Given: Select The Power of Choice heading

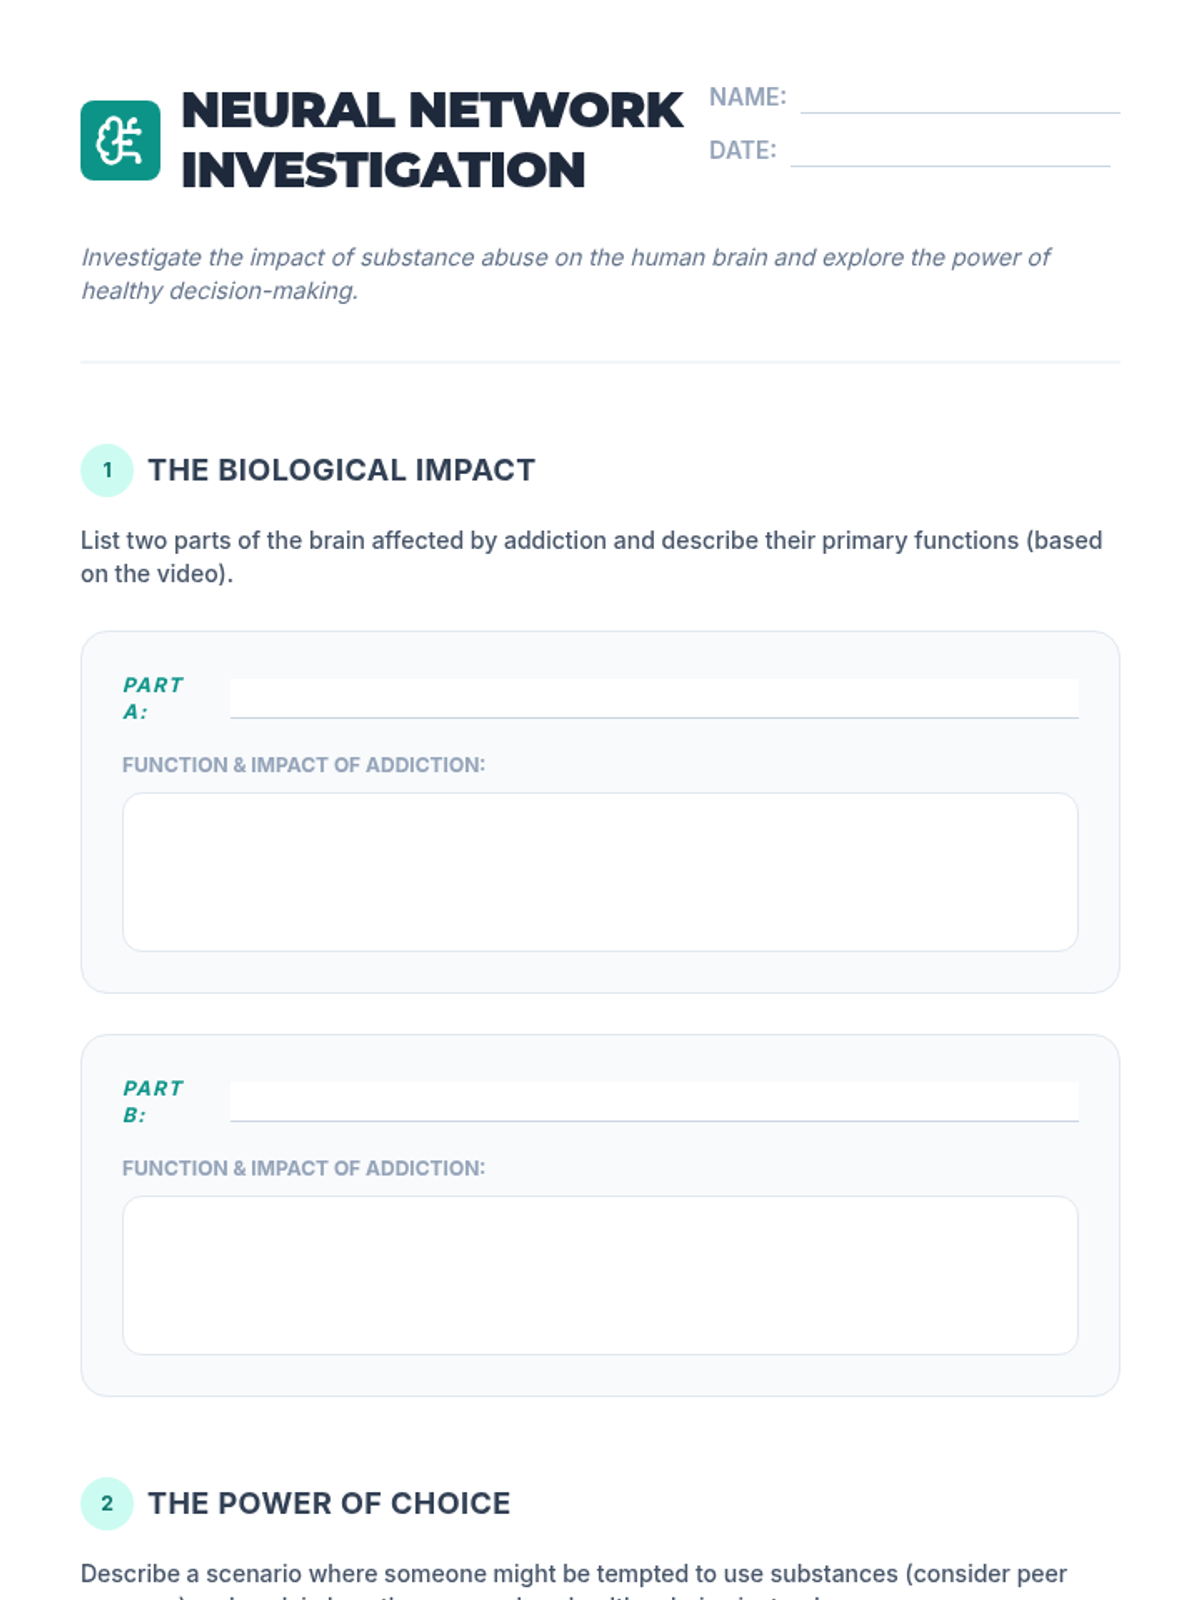Looking at the screenshot, I should click(329, 1503).
